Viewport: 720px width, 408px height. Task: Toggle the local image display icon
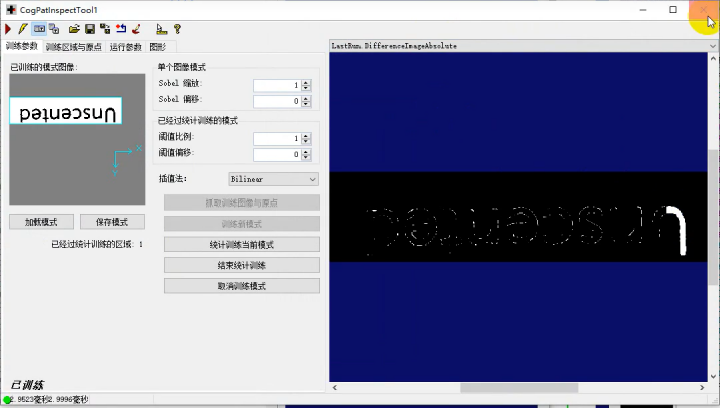[x=39, y=29]
